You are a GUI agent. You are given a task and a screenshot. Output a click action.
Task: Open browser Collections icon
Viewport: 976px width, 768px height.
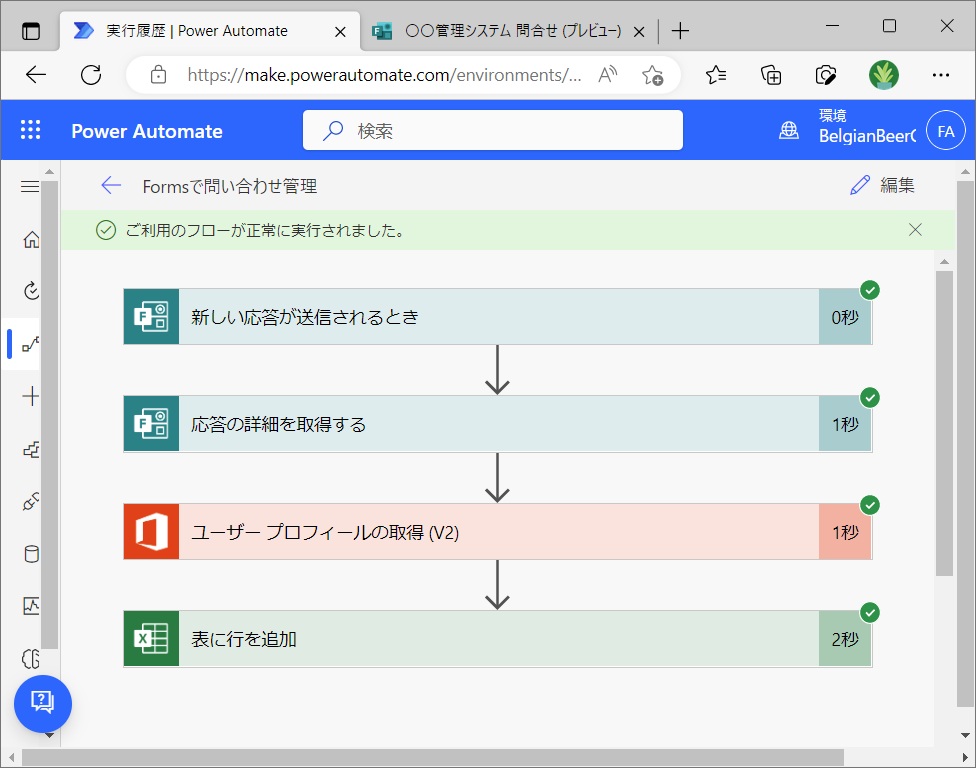771,75
